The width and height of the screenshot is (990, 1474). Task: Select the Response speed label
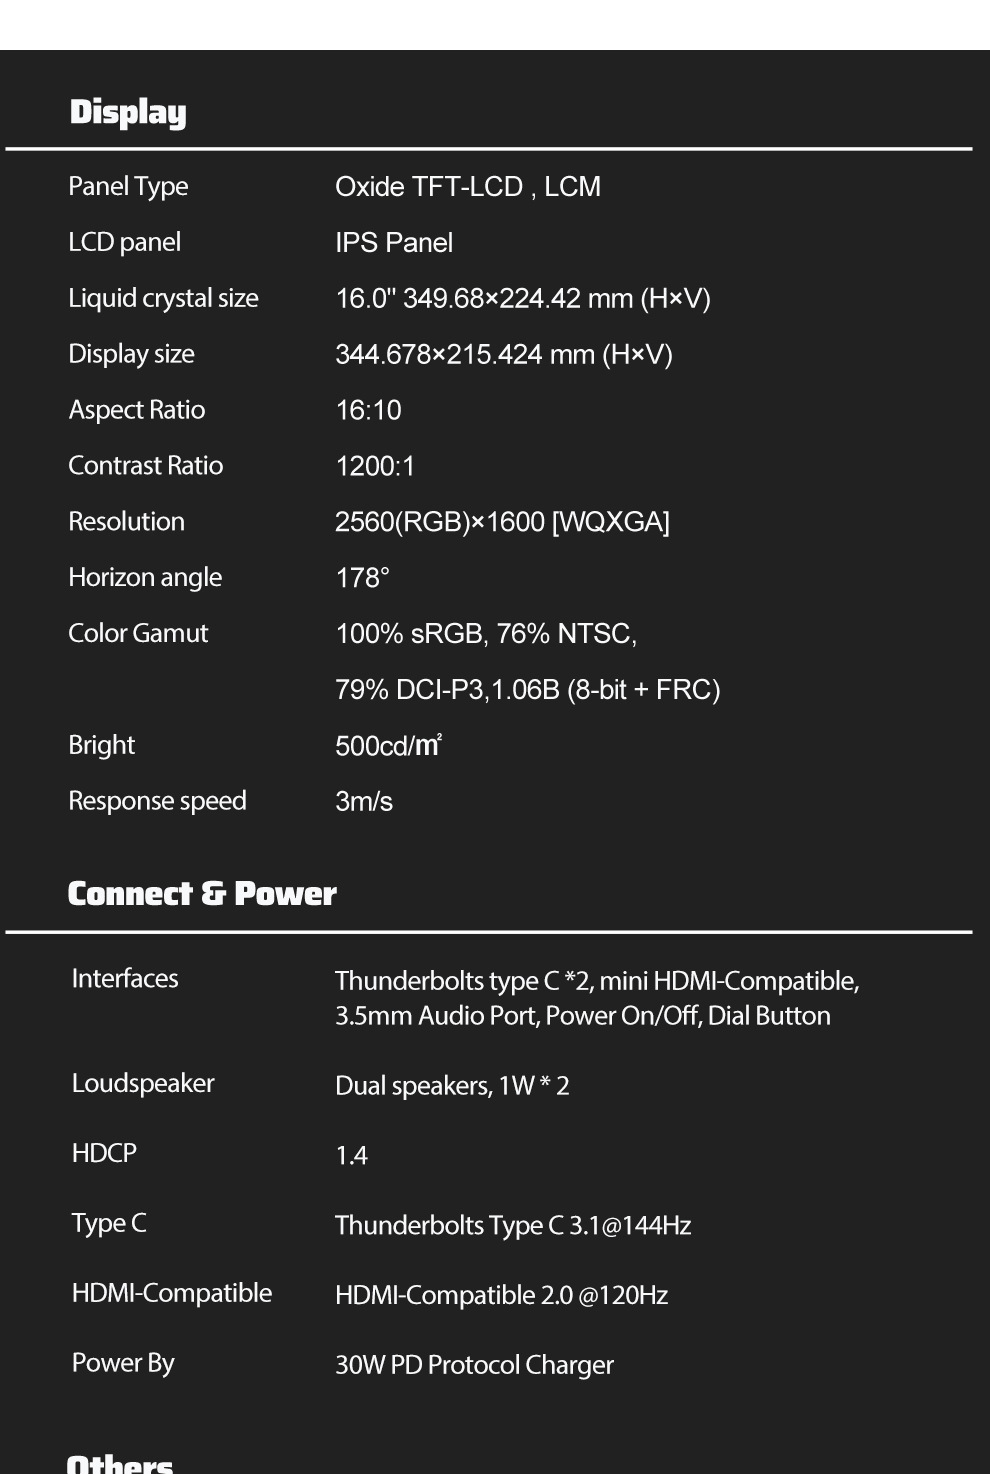tap(157, 802)
